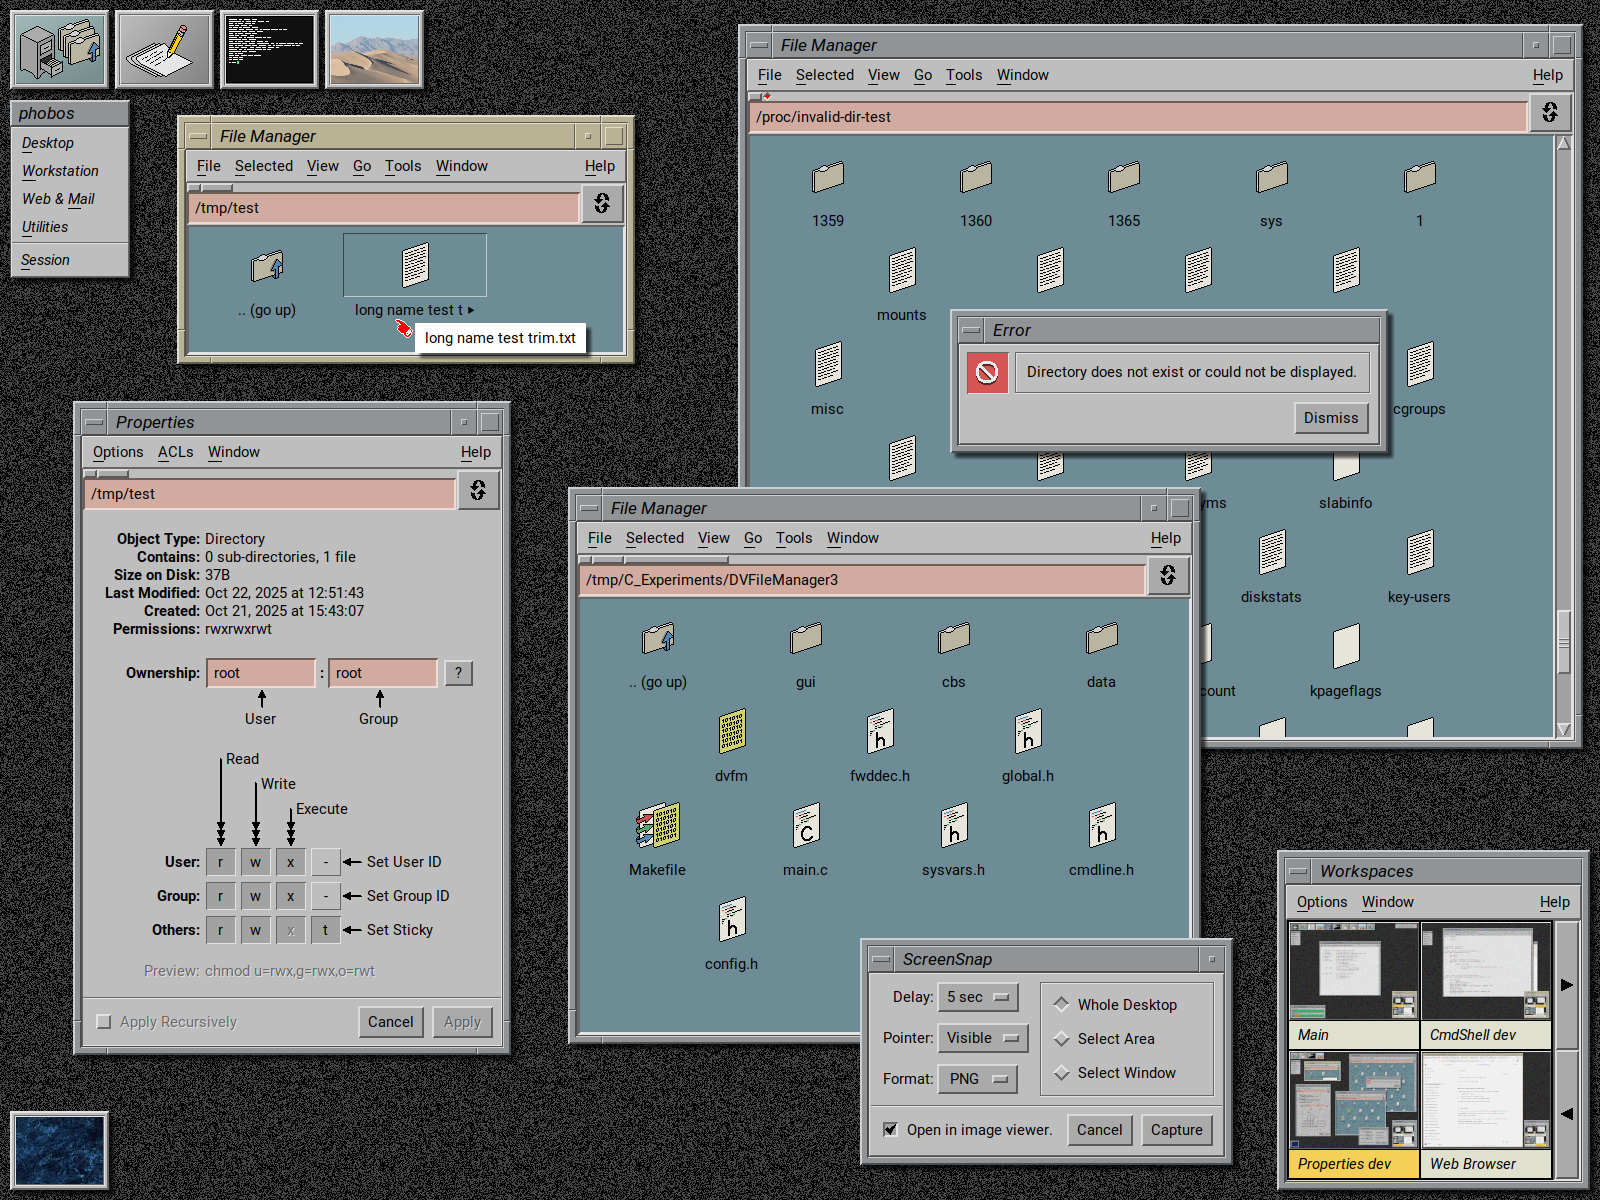Select the cbs folder icon

coord(954,638)
